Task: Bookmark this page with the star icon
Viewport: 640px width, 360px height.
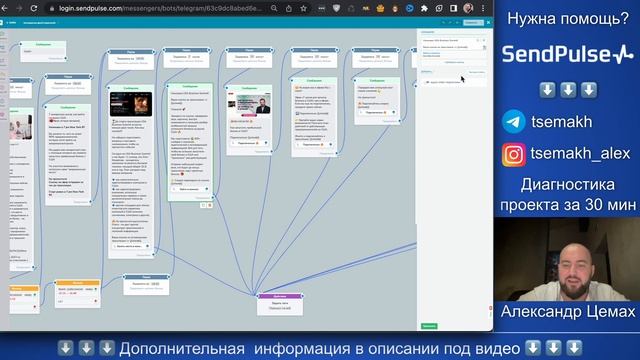Action: [x=303, y=8]
